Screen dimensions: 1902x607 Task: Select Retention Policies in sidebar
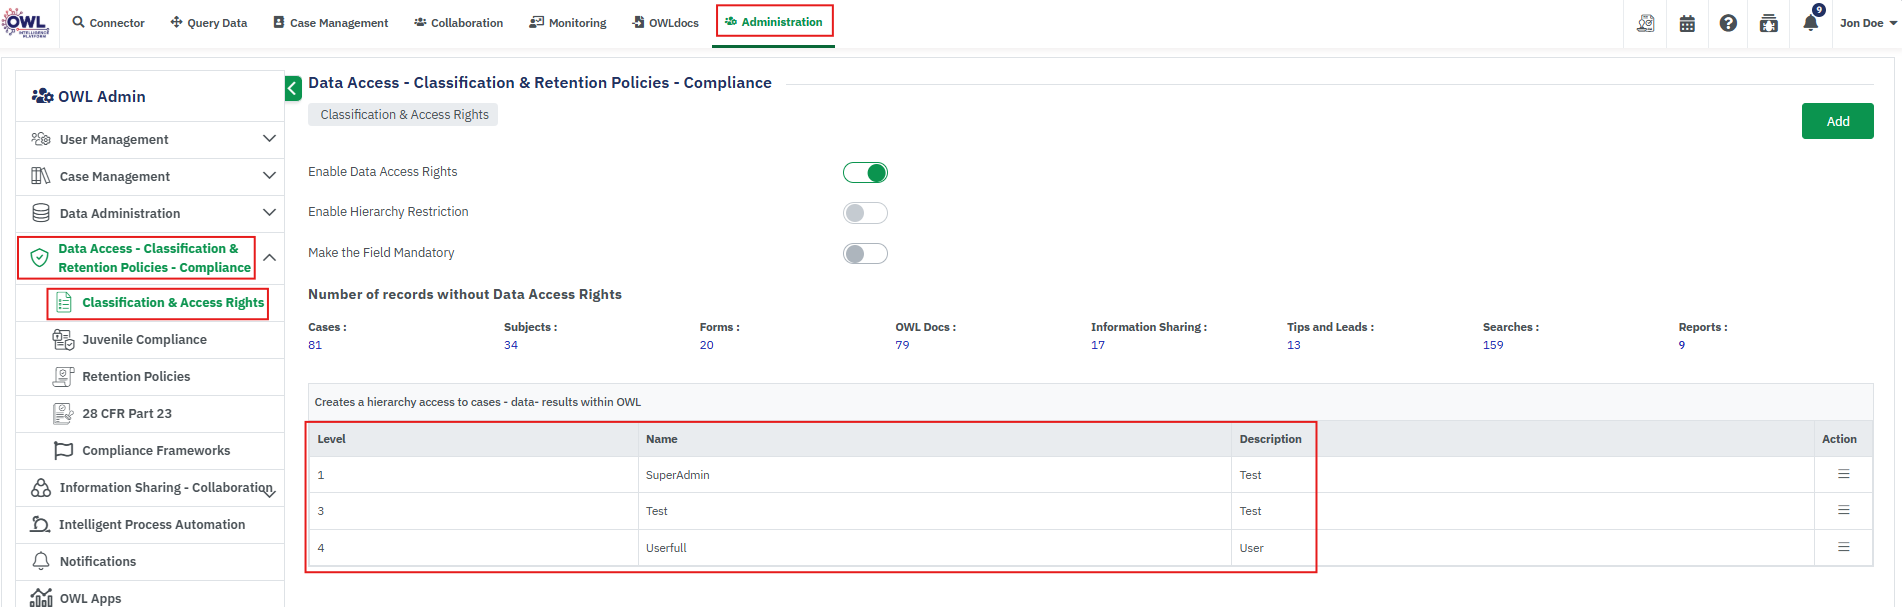136,376
